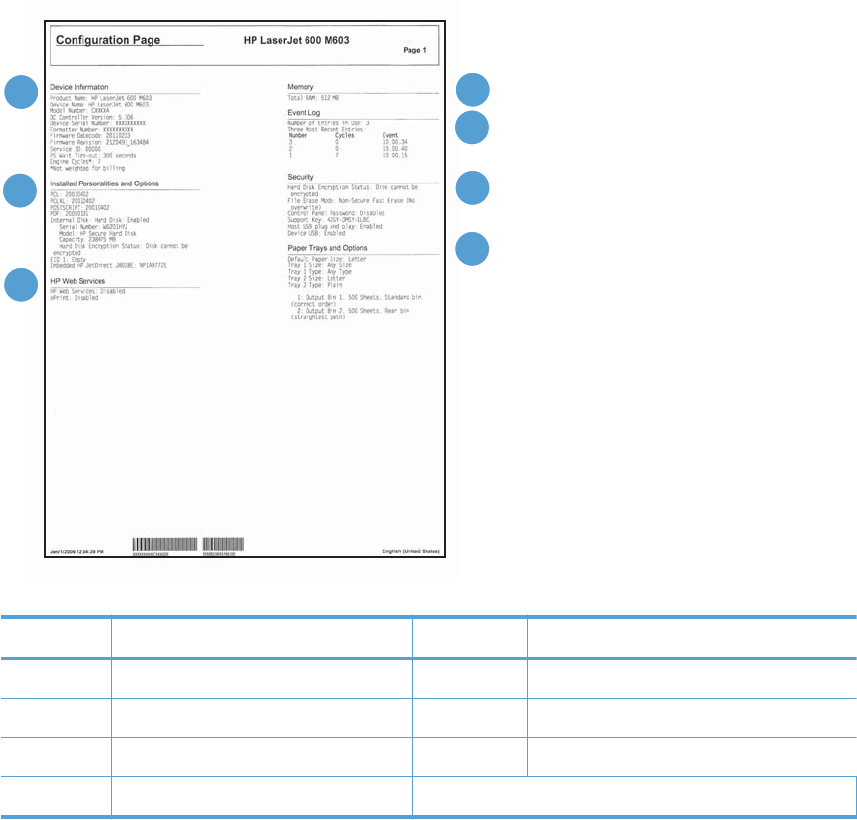Click the "Page 1" label
This screenshot has height=820, width=857.
[415, 50]
